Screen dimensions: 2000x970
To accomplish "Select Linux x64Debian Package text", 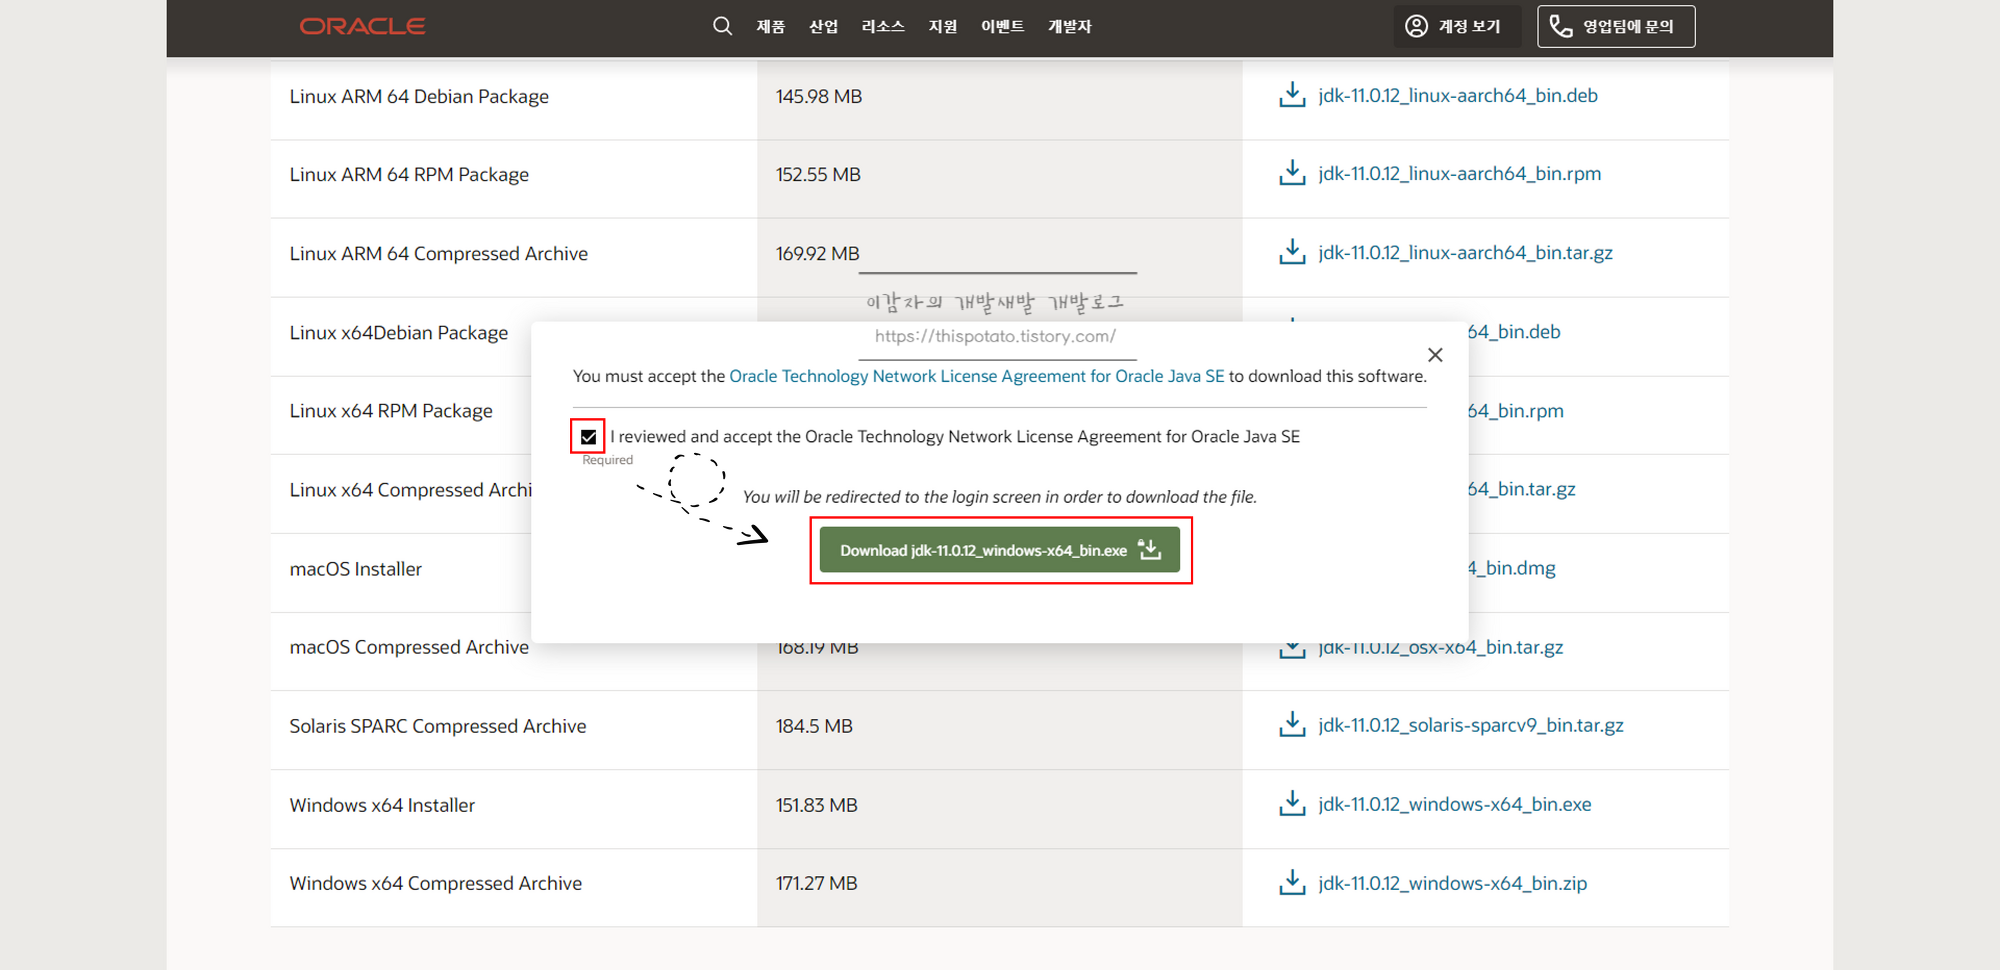I will [399, 333].
